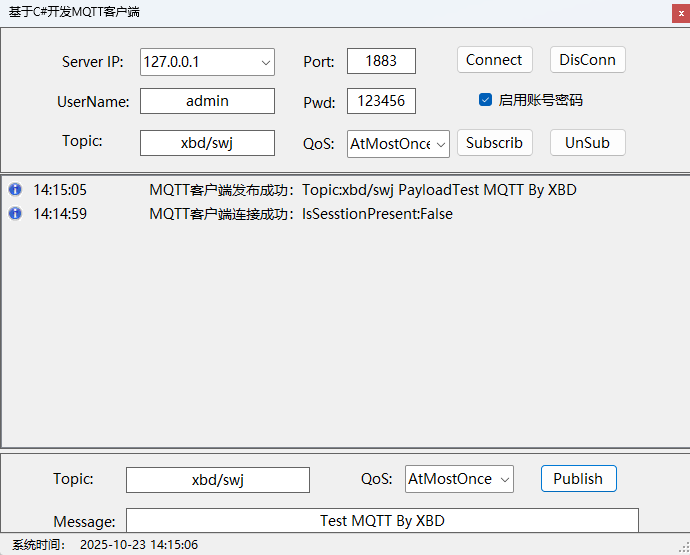Click the Port input field
690x555 pixels.
(381, 61)
